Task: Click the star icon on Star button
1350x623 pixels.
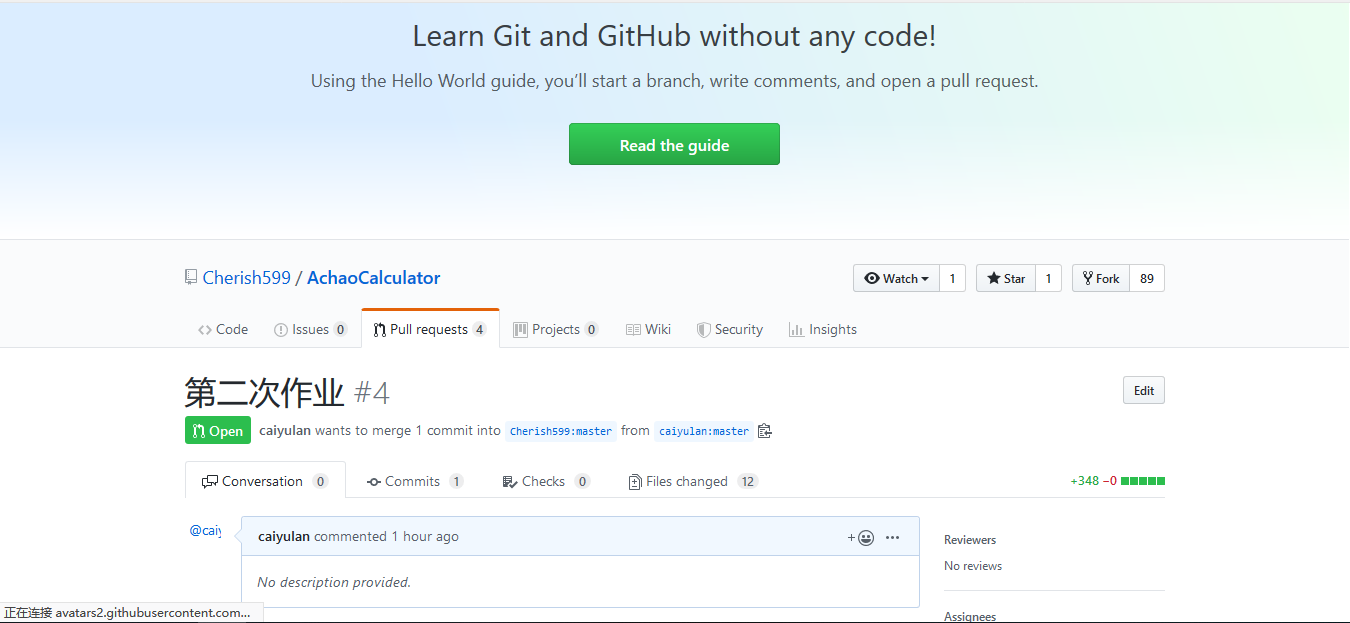Action: 994,278
